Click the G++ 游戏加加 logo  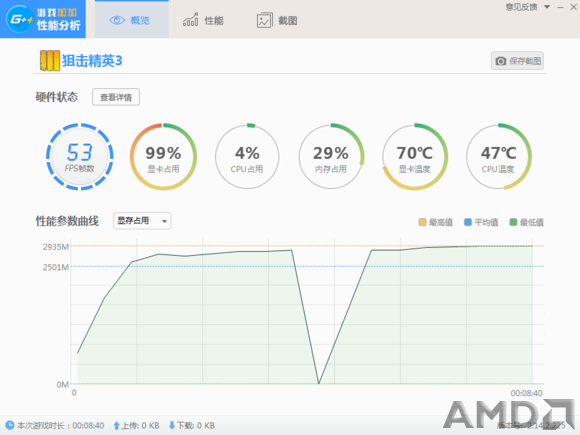pyautogui.click(x=43, y=19)
